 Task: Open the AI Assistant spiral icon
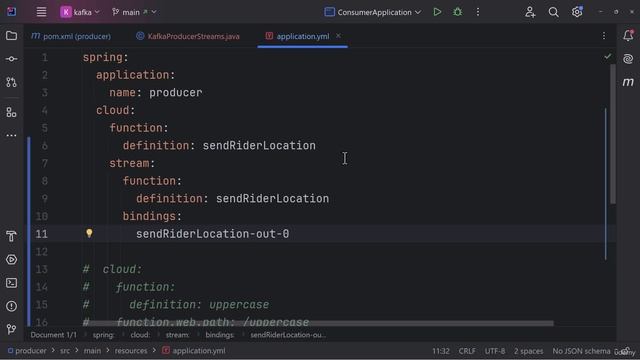click(628, 59)
